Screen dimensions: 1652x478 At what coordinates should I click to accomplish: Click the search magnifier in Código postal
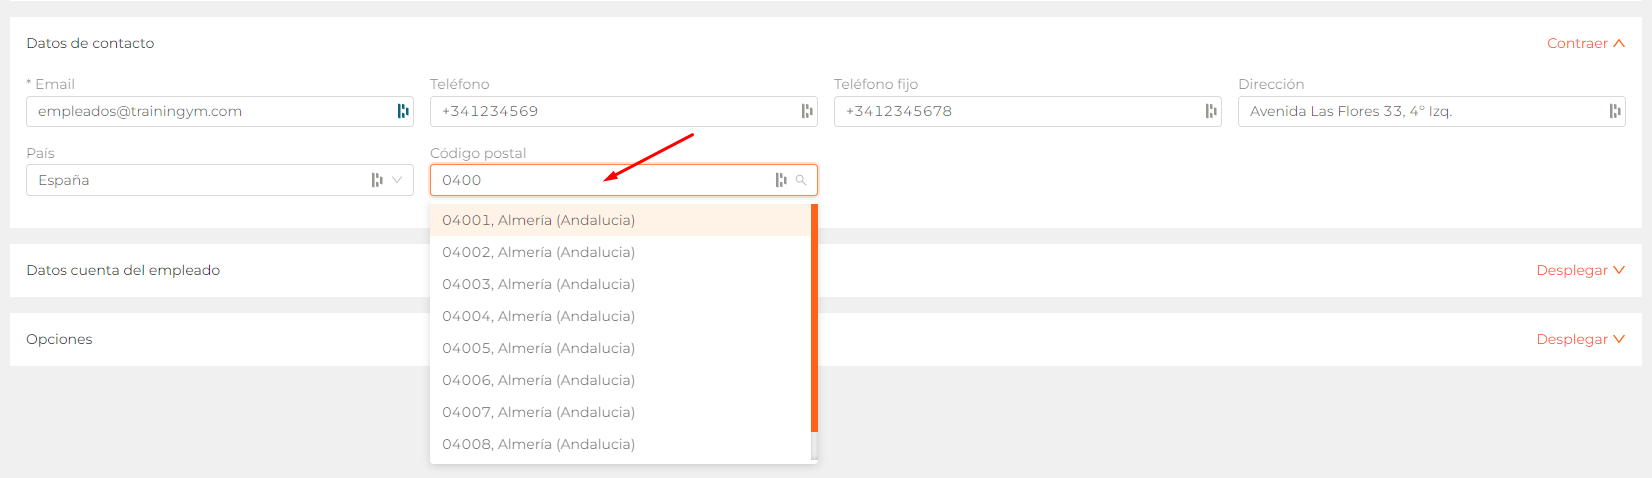(x=801, y=180)
